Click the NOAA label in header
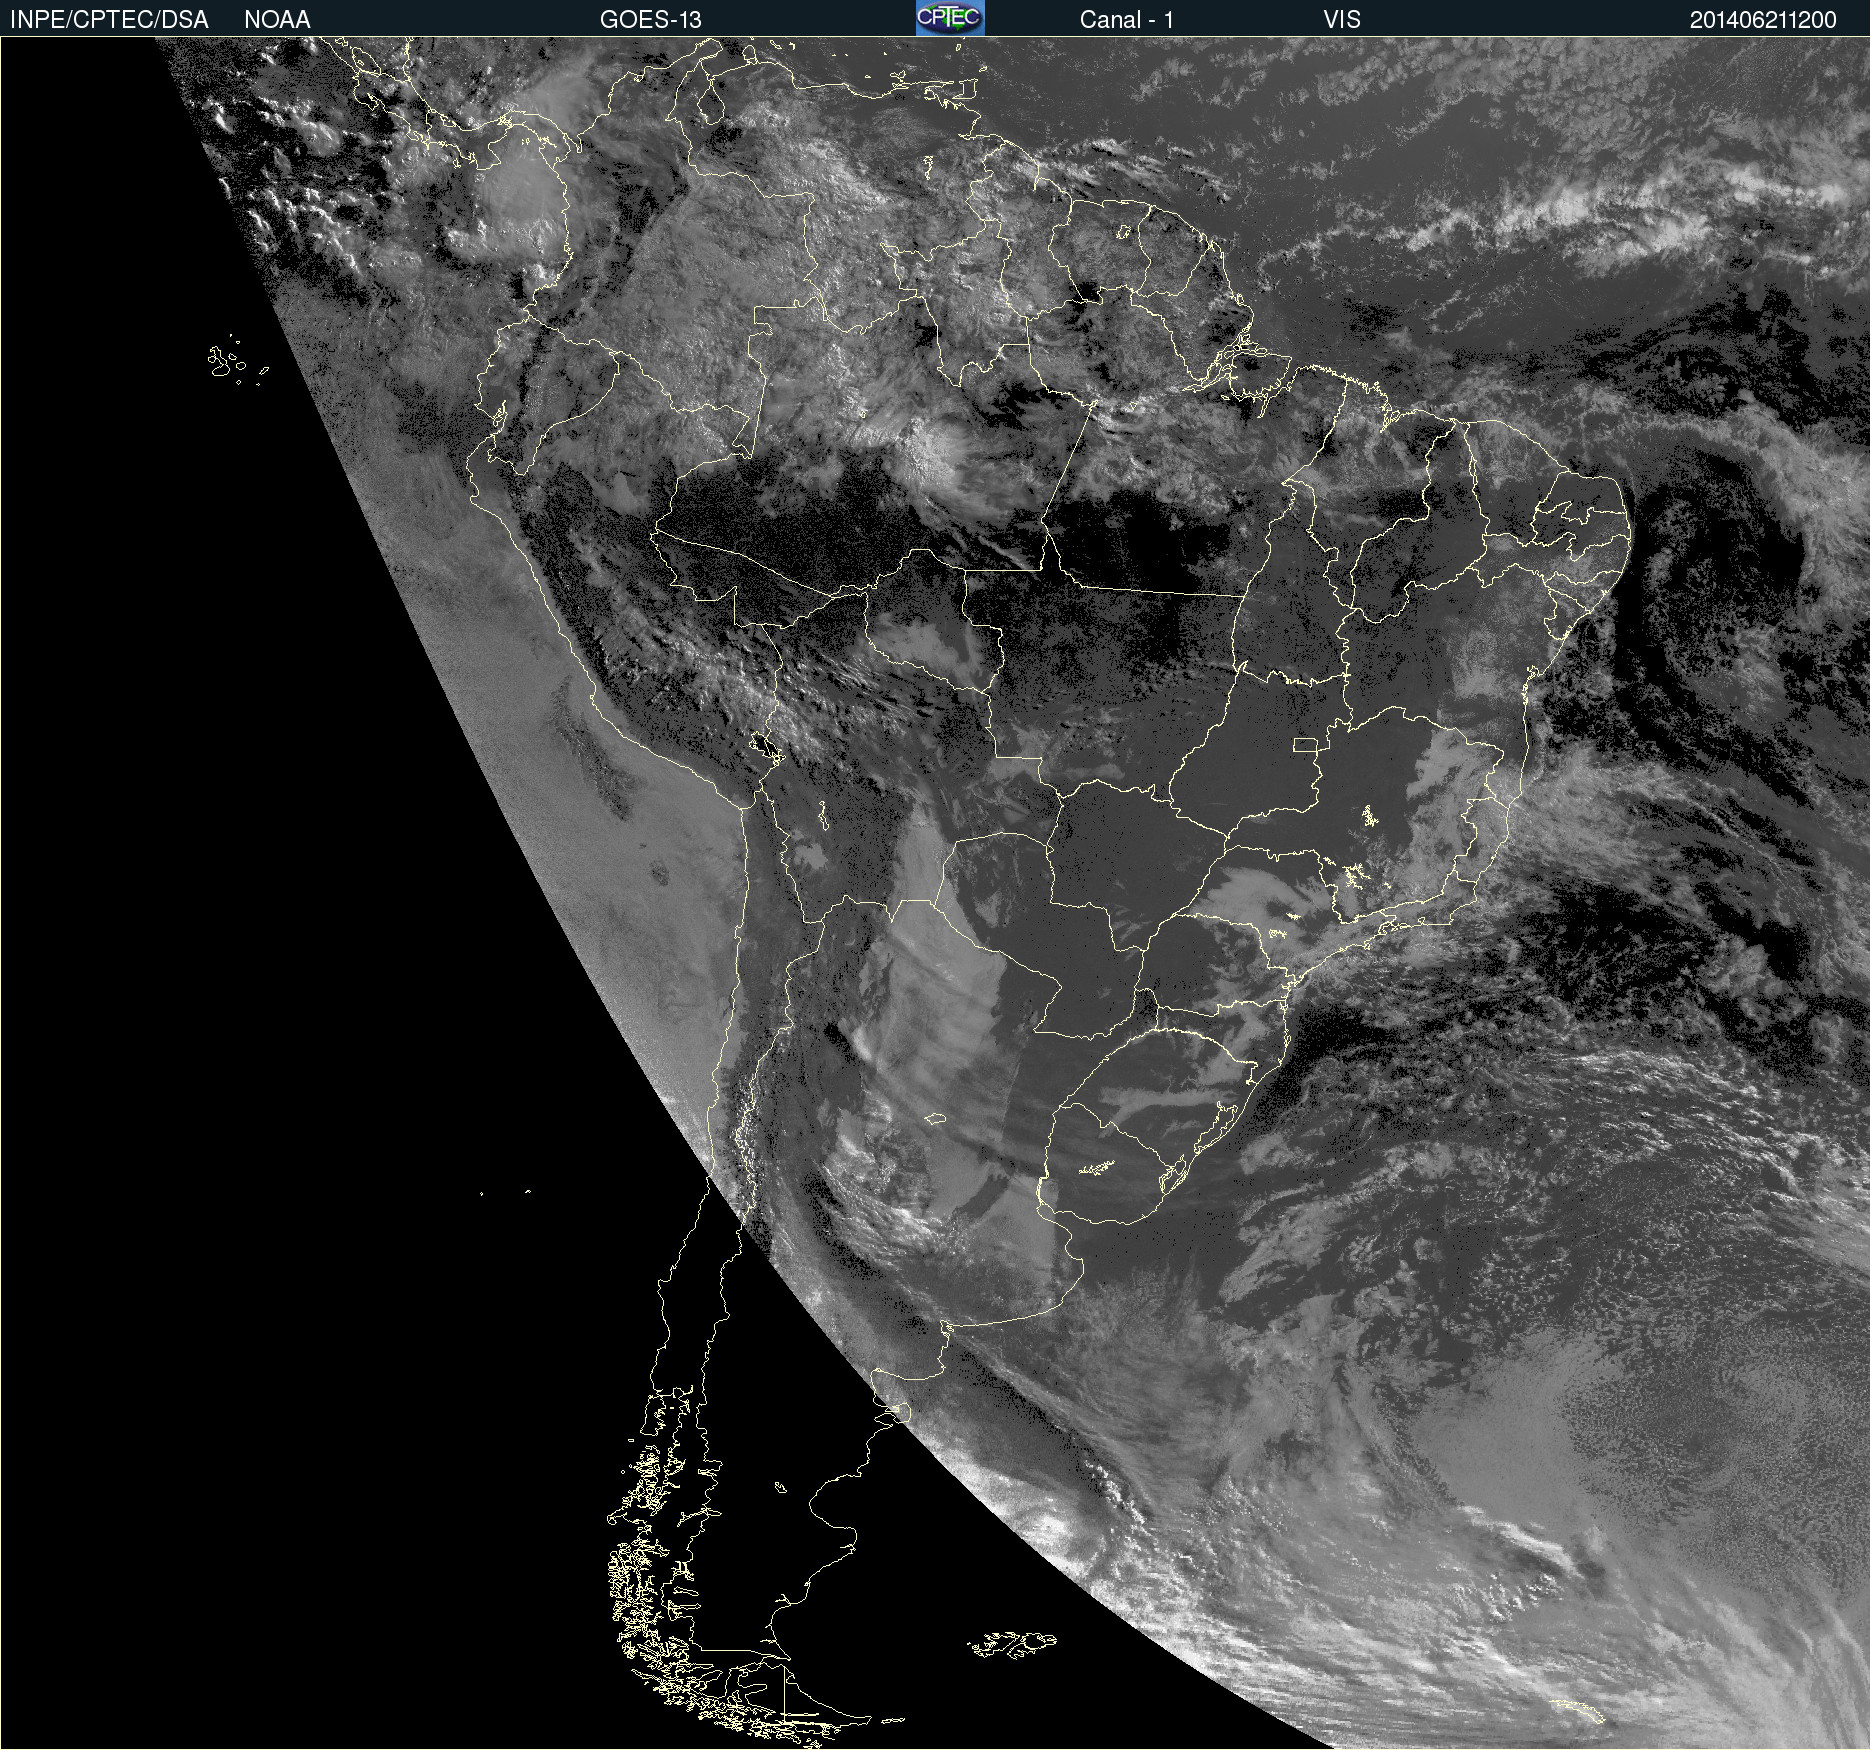1870x1750 pixels. (x=277, y=20)
